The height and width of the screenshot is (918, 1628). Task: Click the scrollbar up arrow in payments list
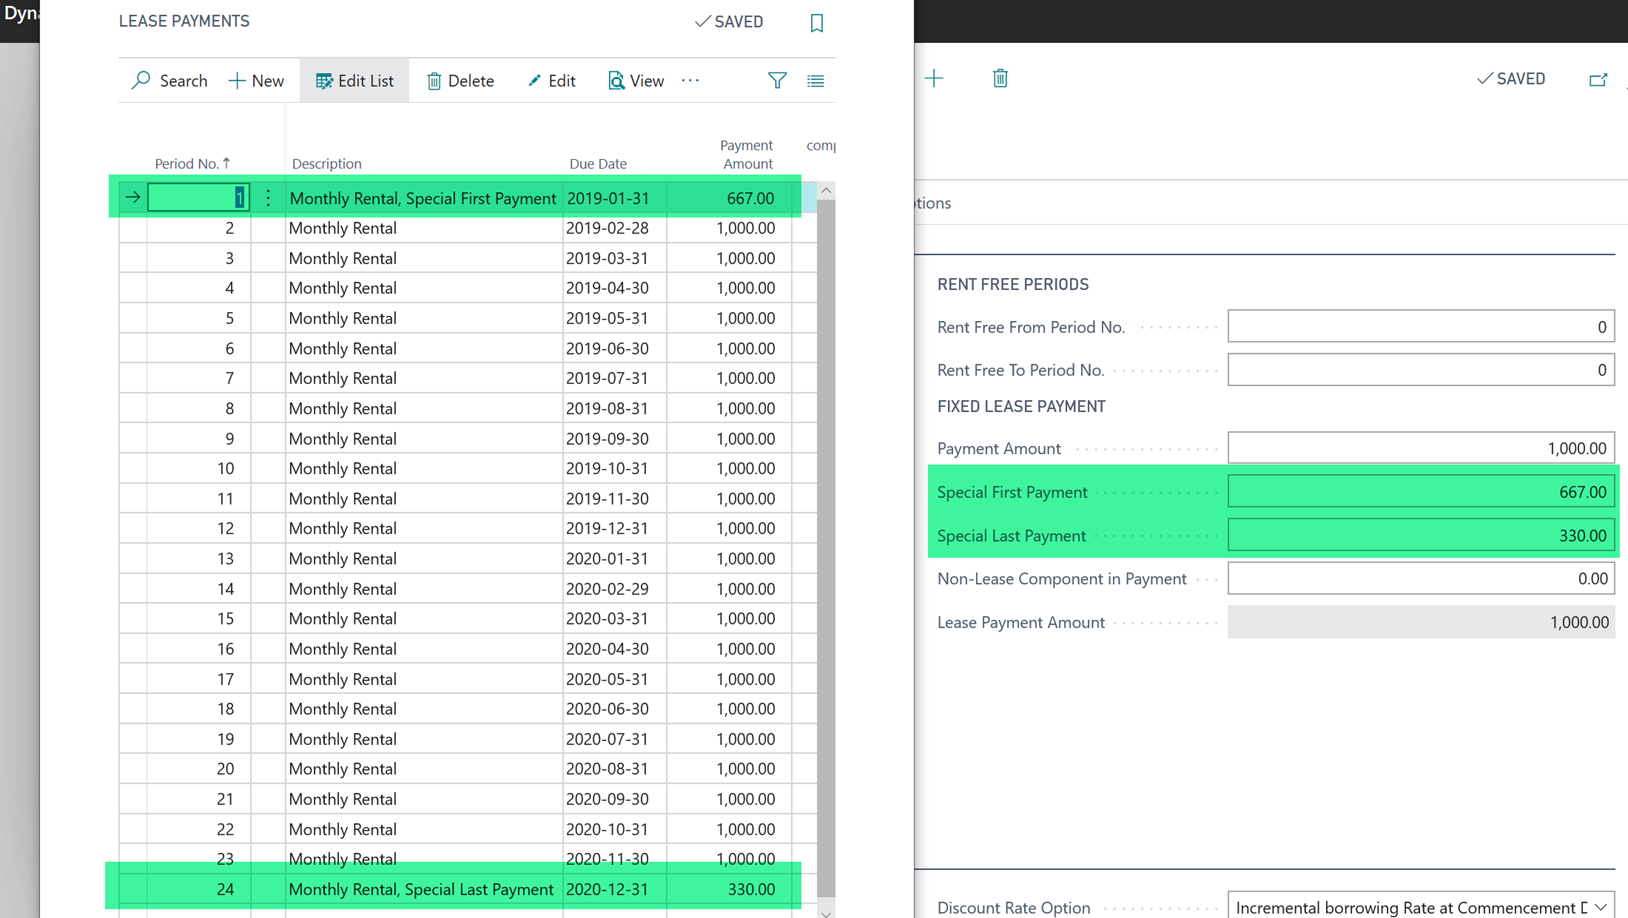pos(826,191)
